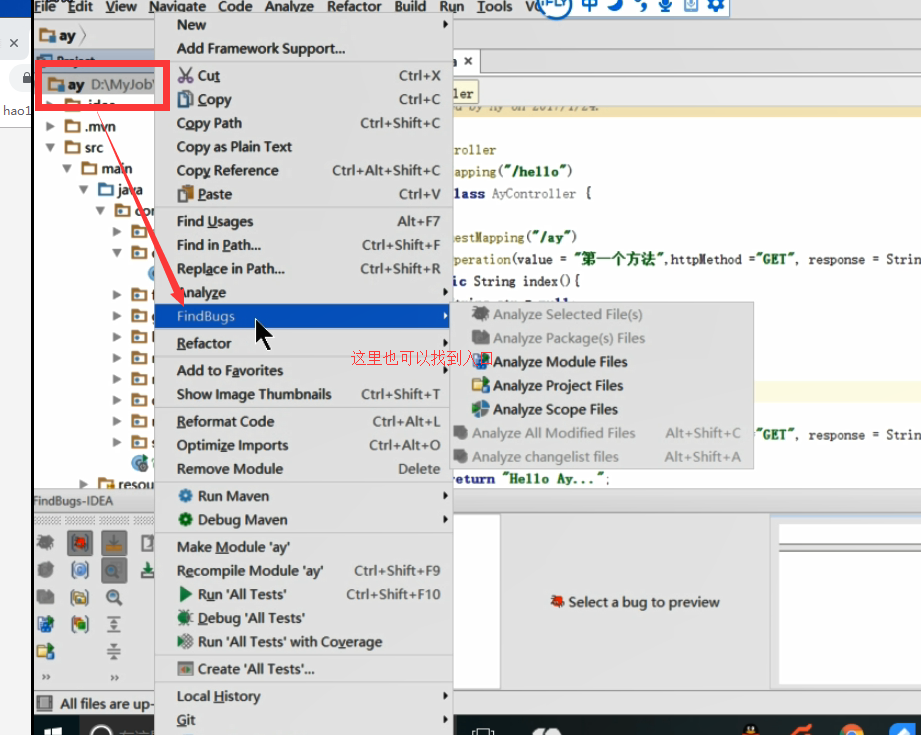Toggle group by bug category in FindBugs panel
The image size is (921, 735).
pyautogui.click(x=80, y=543)
